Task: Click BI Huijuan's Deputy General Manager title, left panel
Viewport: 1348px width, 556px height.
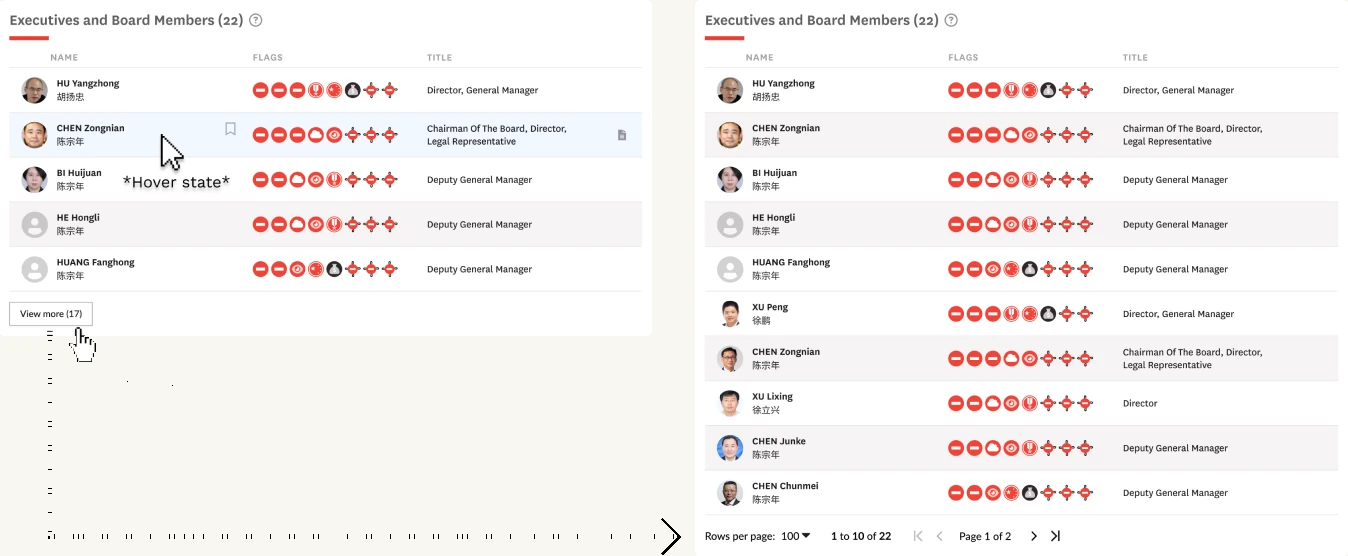Action: coord(479,180)
